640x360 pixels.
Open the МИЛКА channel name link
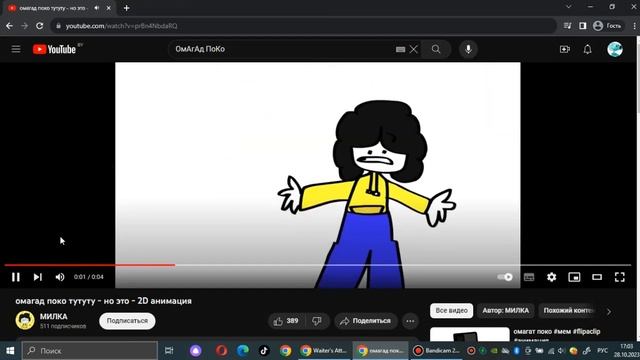pos(53,316)
